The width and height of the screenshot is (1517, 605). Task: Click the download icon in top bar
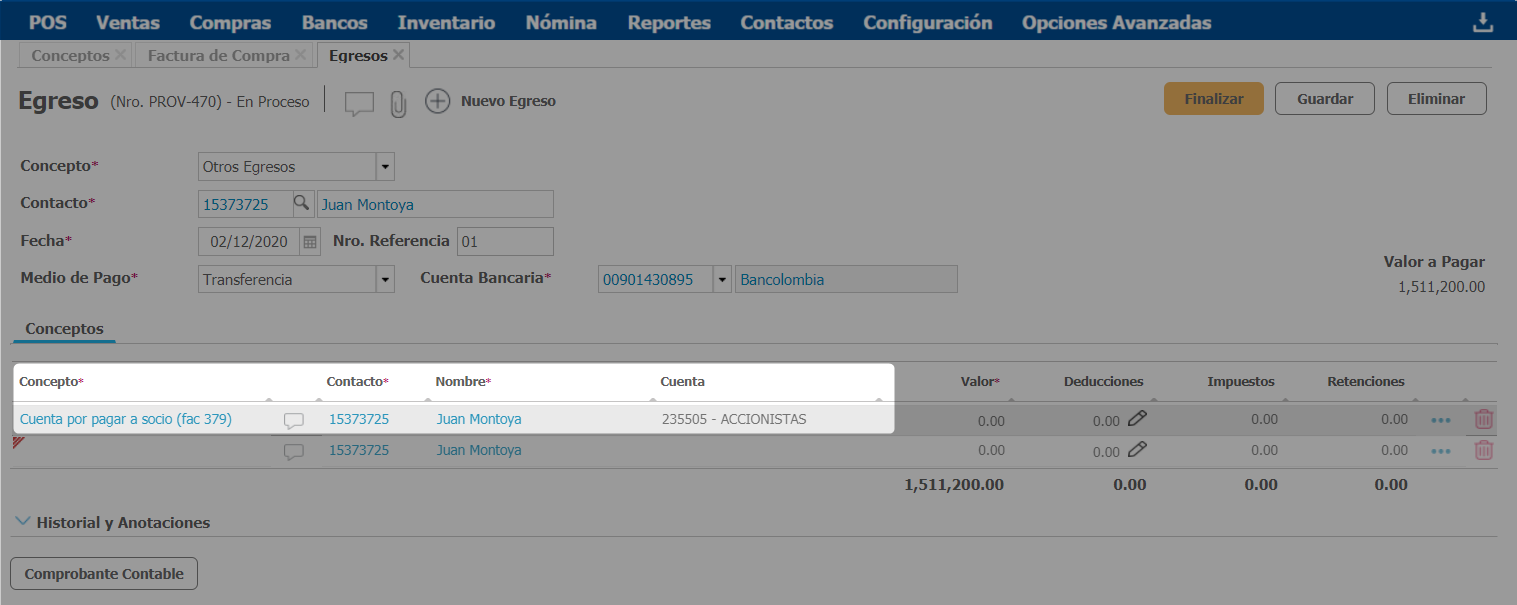[x=1482, y=23]
